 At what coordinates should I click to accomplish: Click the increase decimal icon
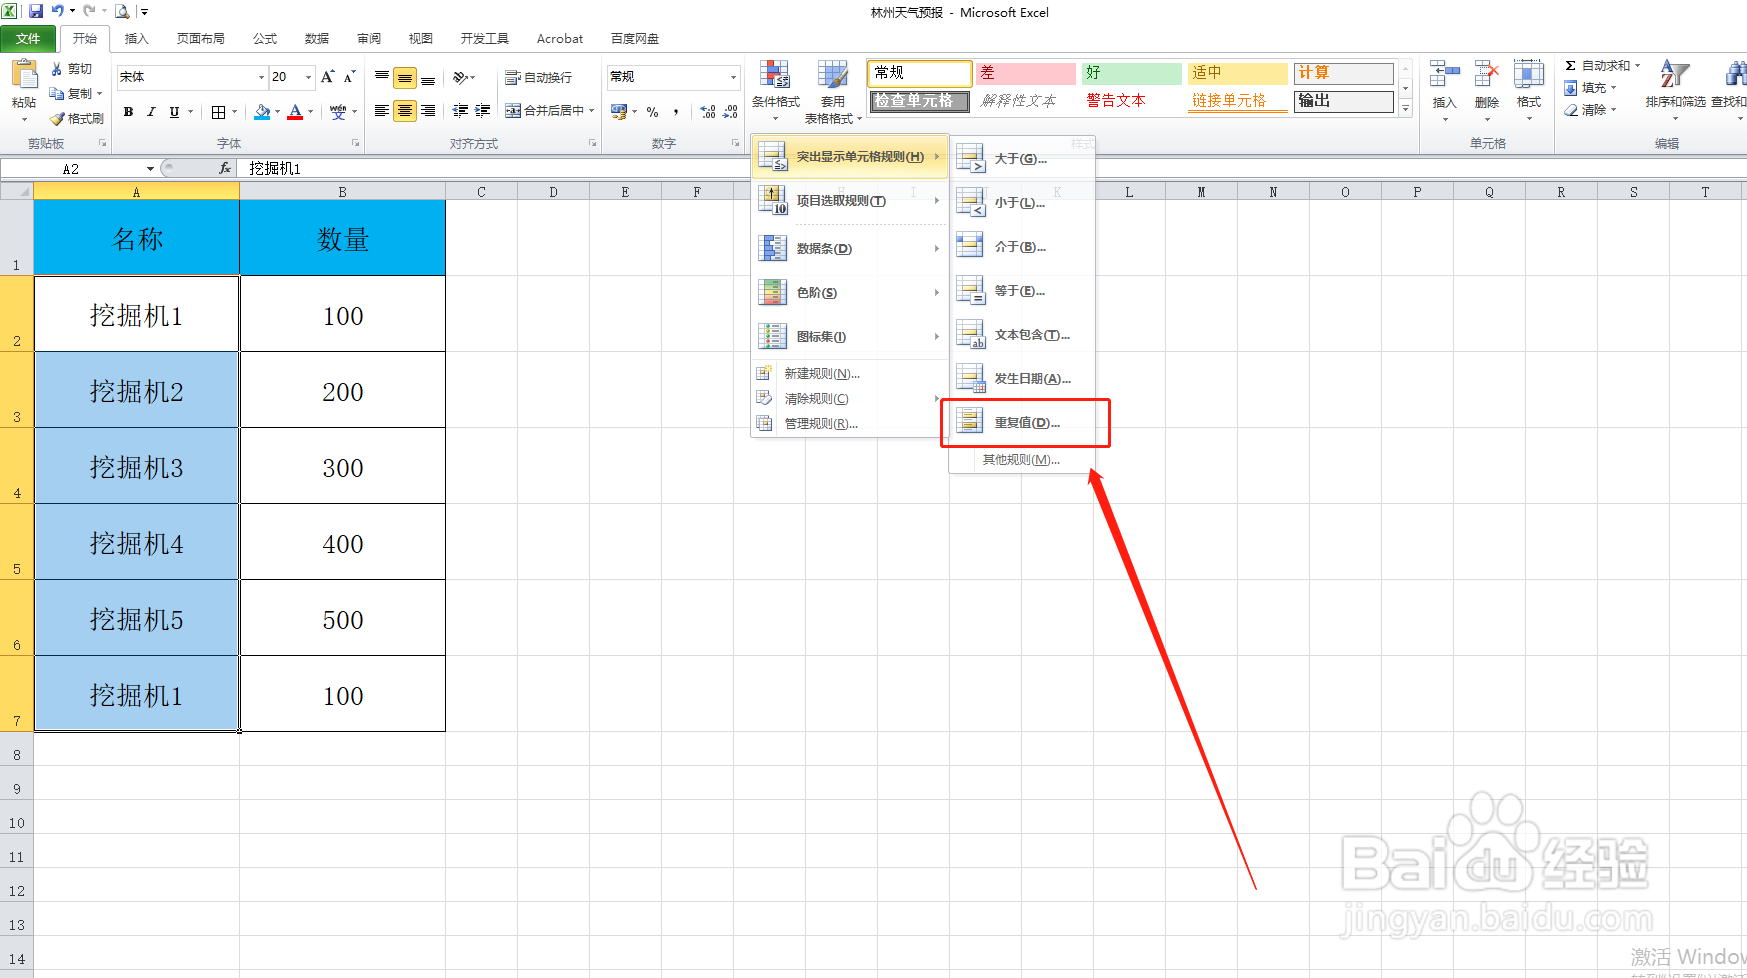pyautogui.click(x=708, y=112)
